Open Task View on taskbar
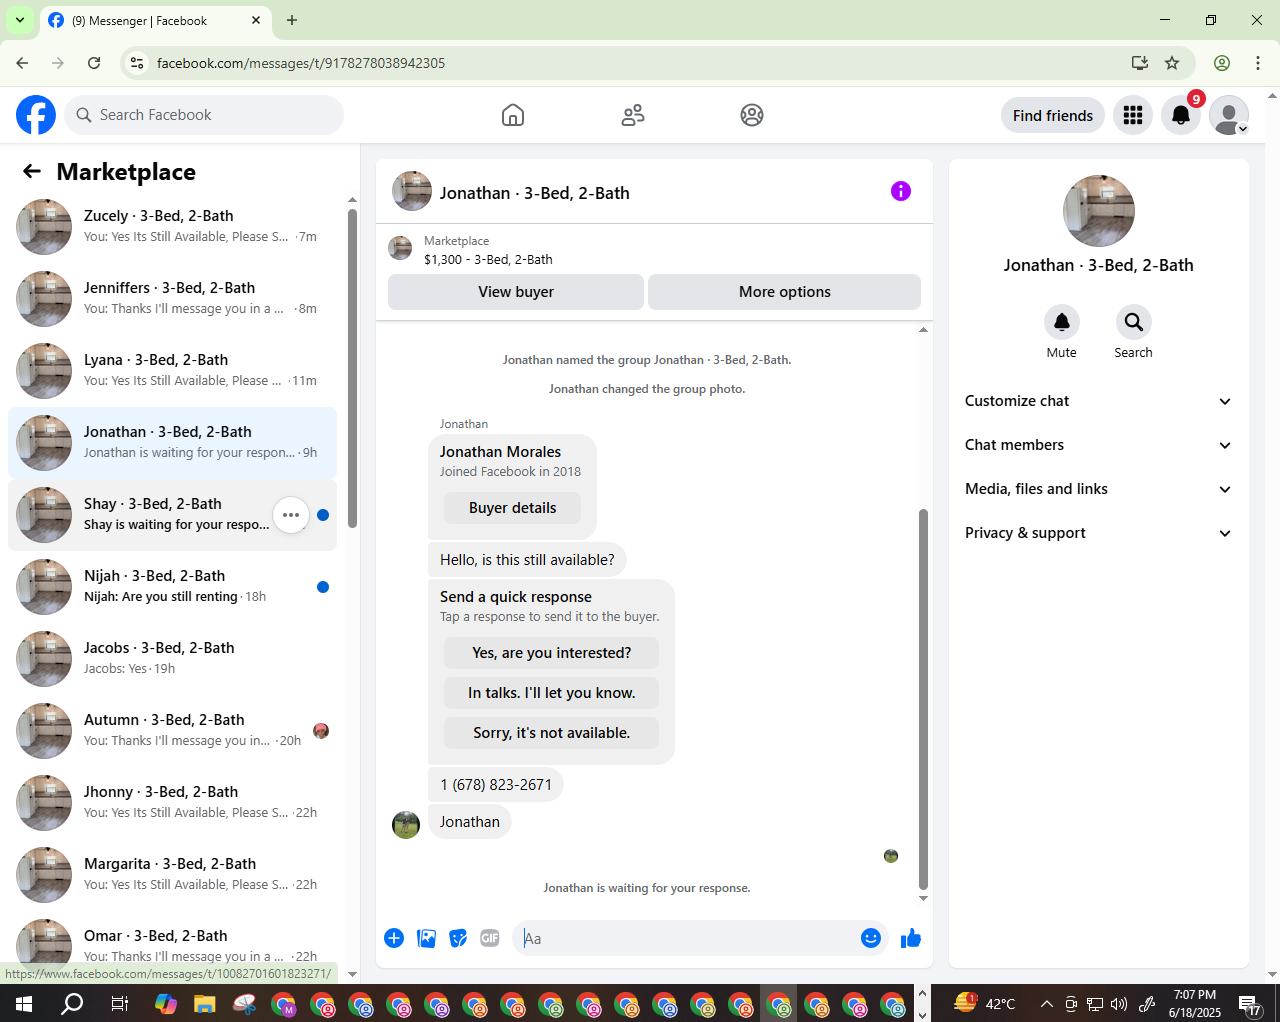The width and height of the screenshot is (1280, 1022). [119, 1003]
